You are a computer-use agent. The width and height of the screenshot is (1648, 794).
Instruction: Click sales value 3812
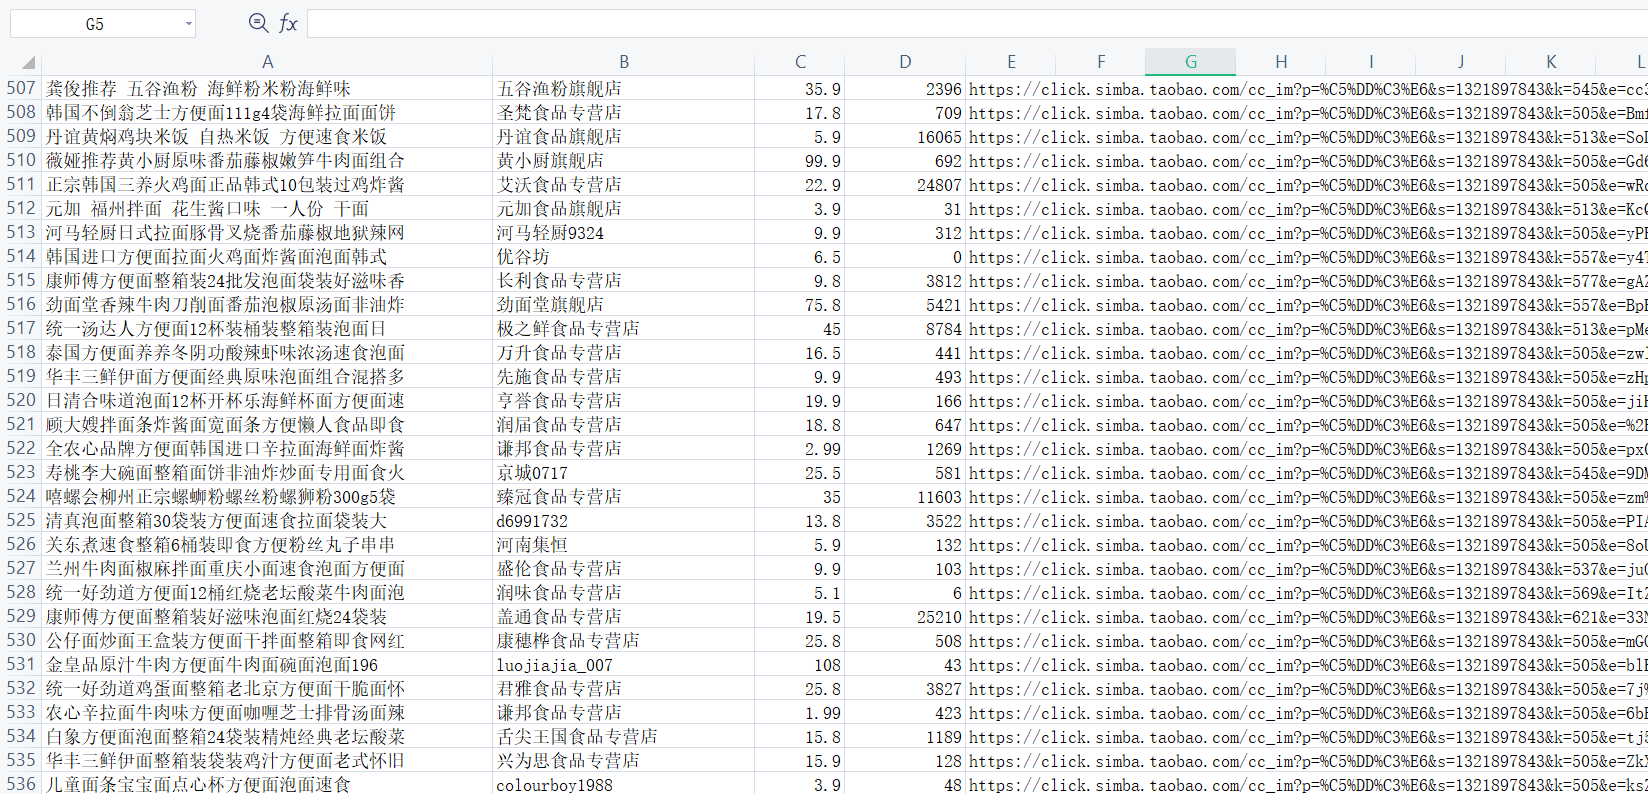tap(905, 281)
